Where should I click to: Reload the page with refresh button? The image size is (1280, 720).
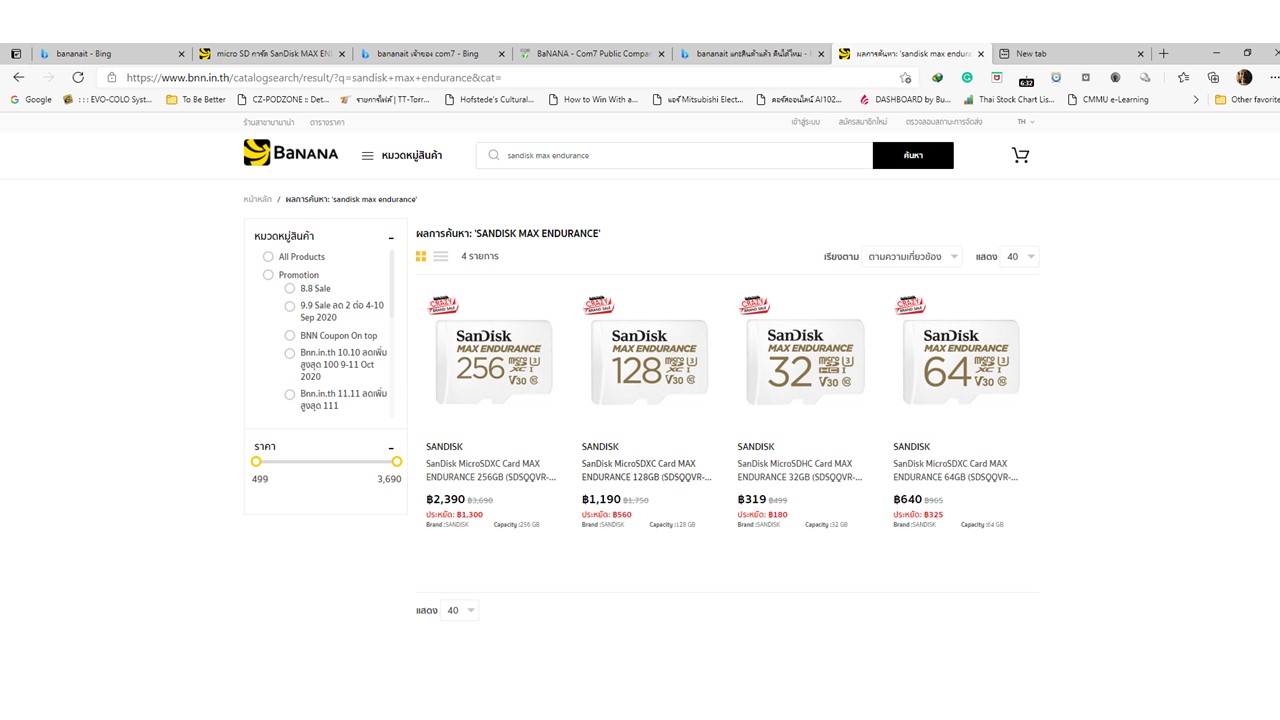tap(78, 77)
